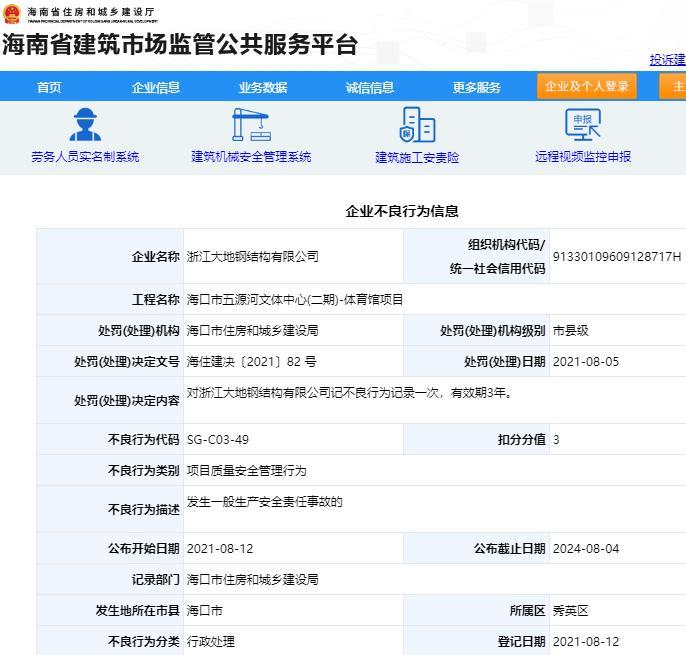The height and width of the screenshot is (655, 686).
Task: Select 海口市住房和城乡建设局 in 处罚(处理)机构 row
Action: 252,330
